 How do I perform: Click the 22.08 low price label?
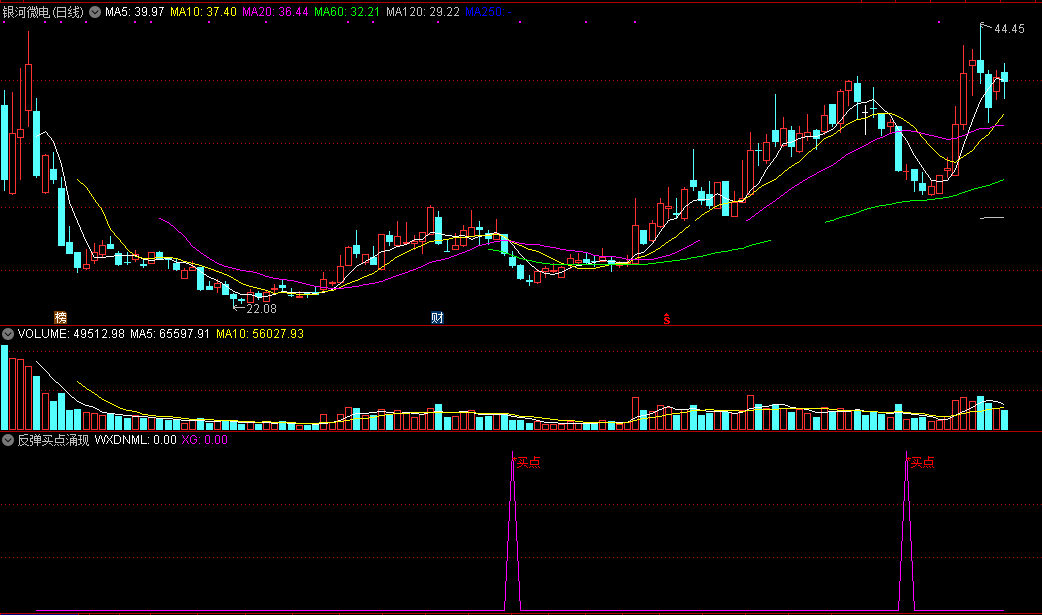[x=261, y=308]
